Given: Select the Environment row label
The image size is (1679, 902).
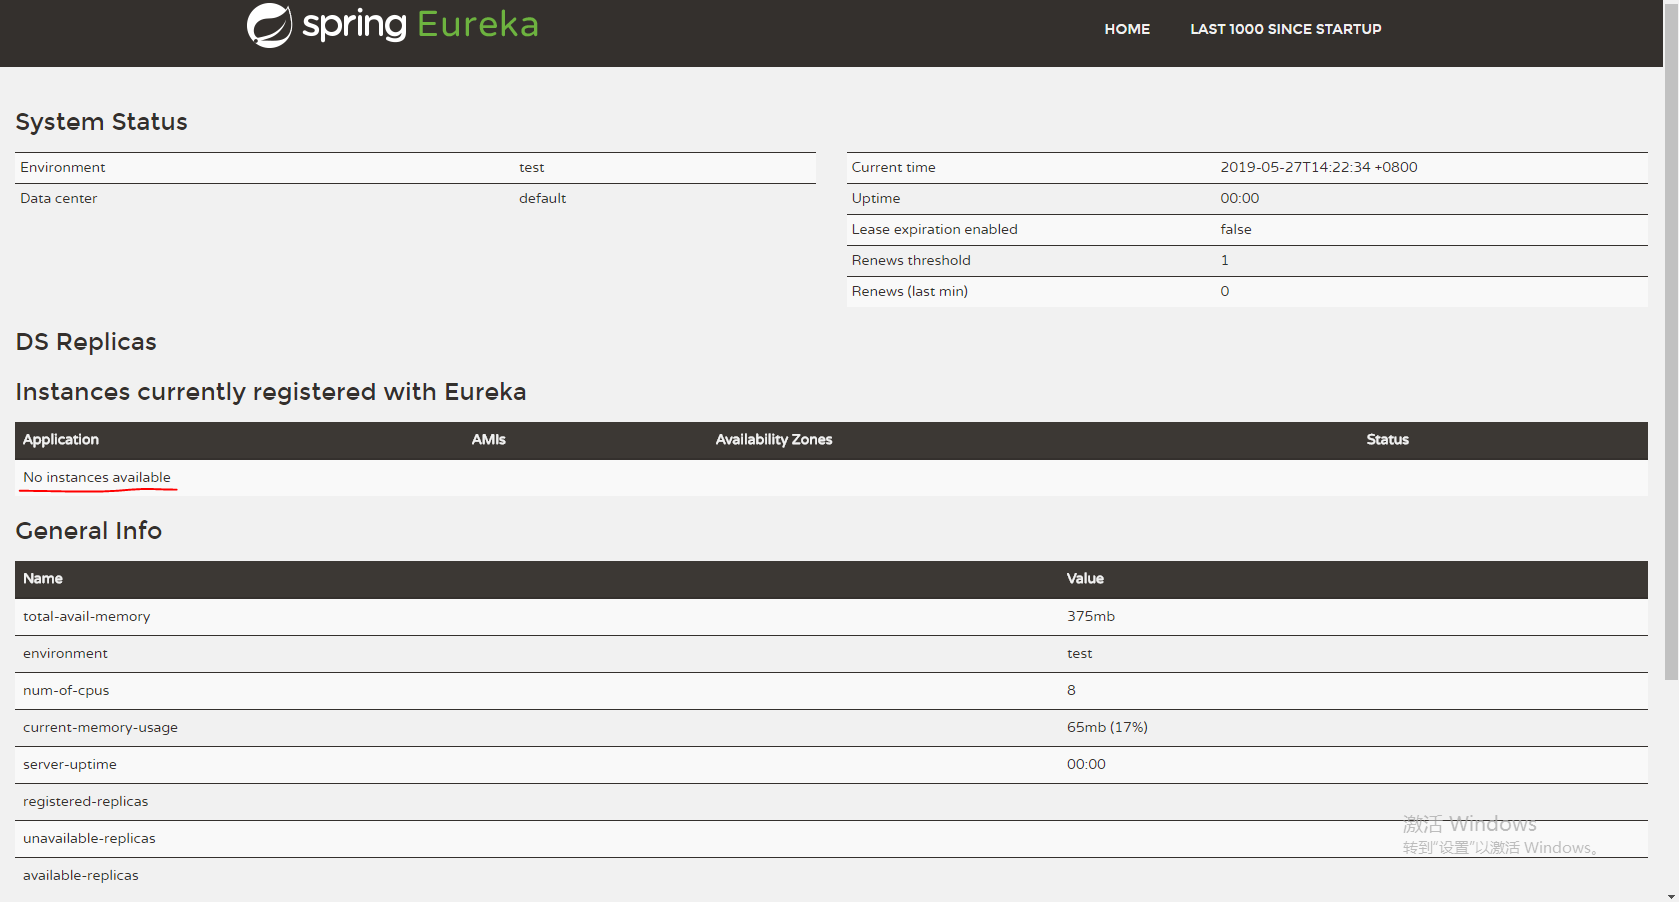Looking at the screenshot, I should coord(63,167).
